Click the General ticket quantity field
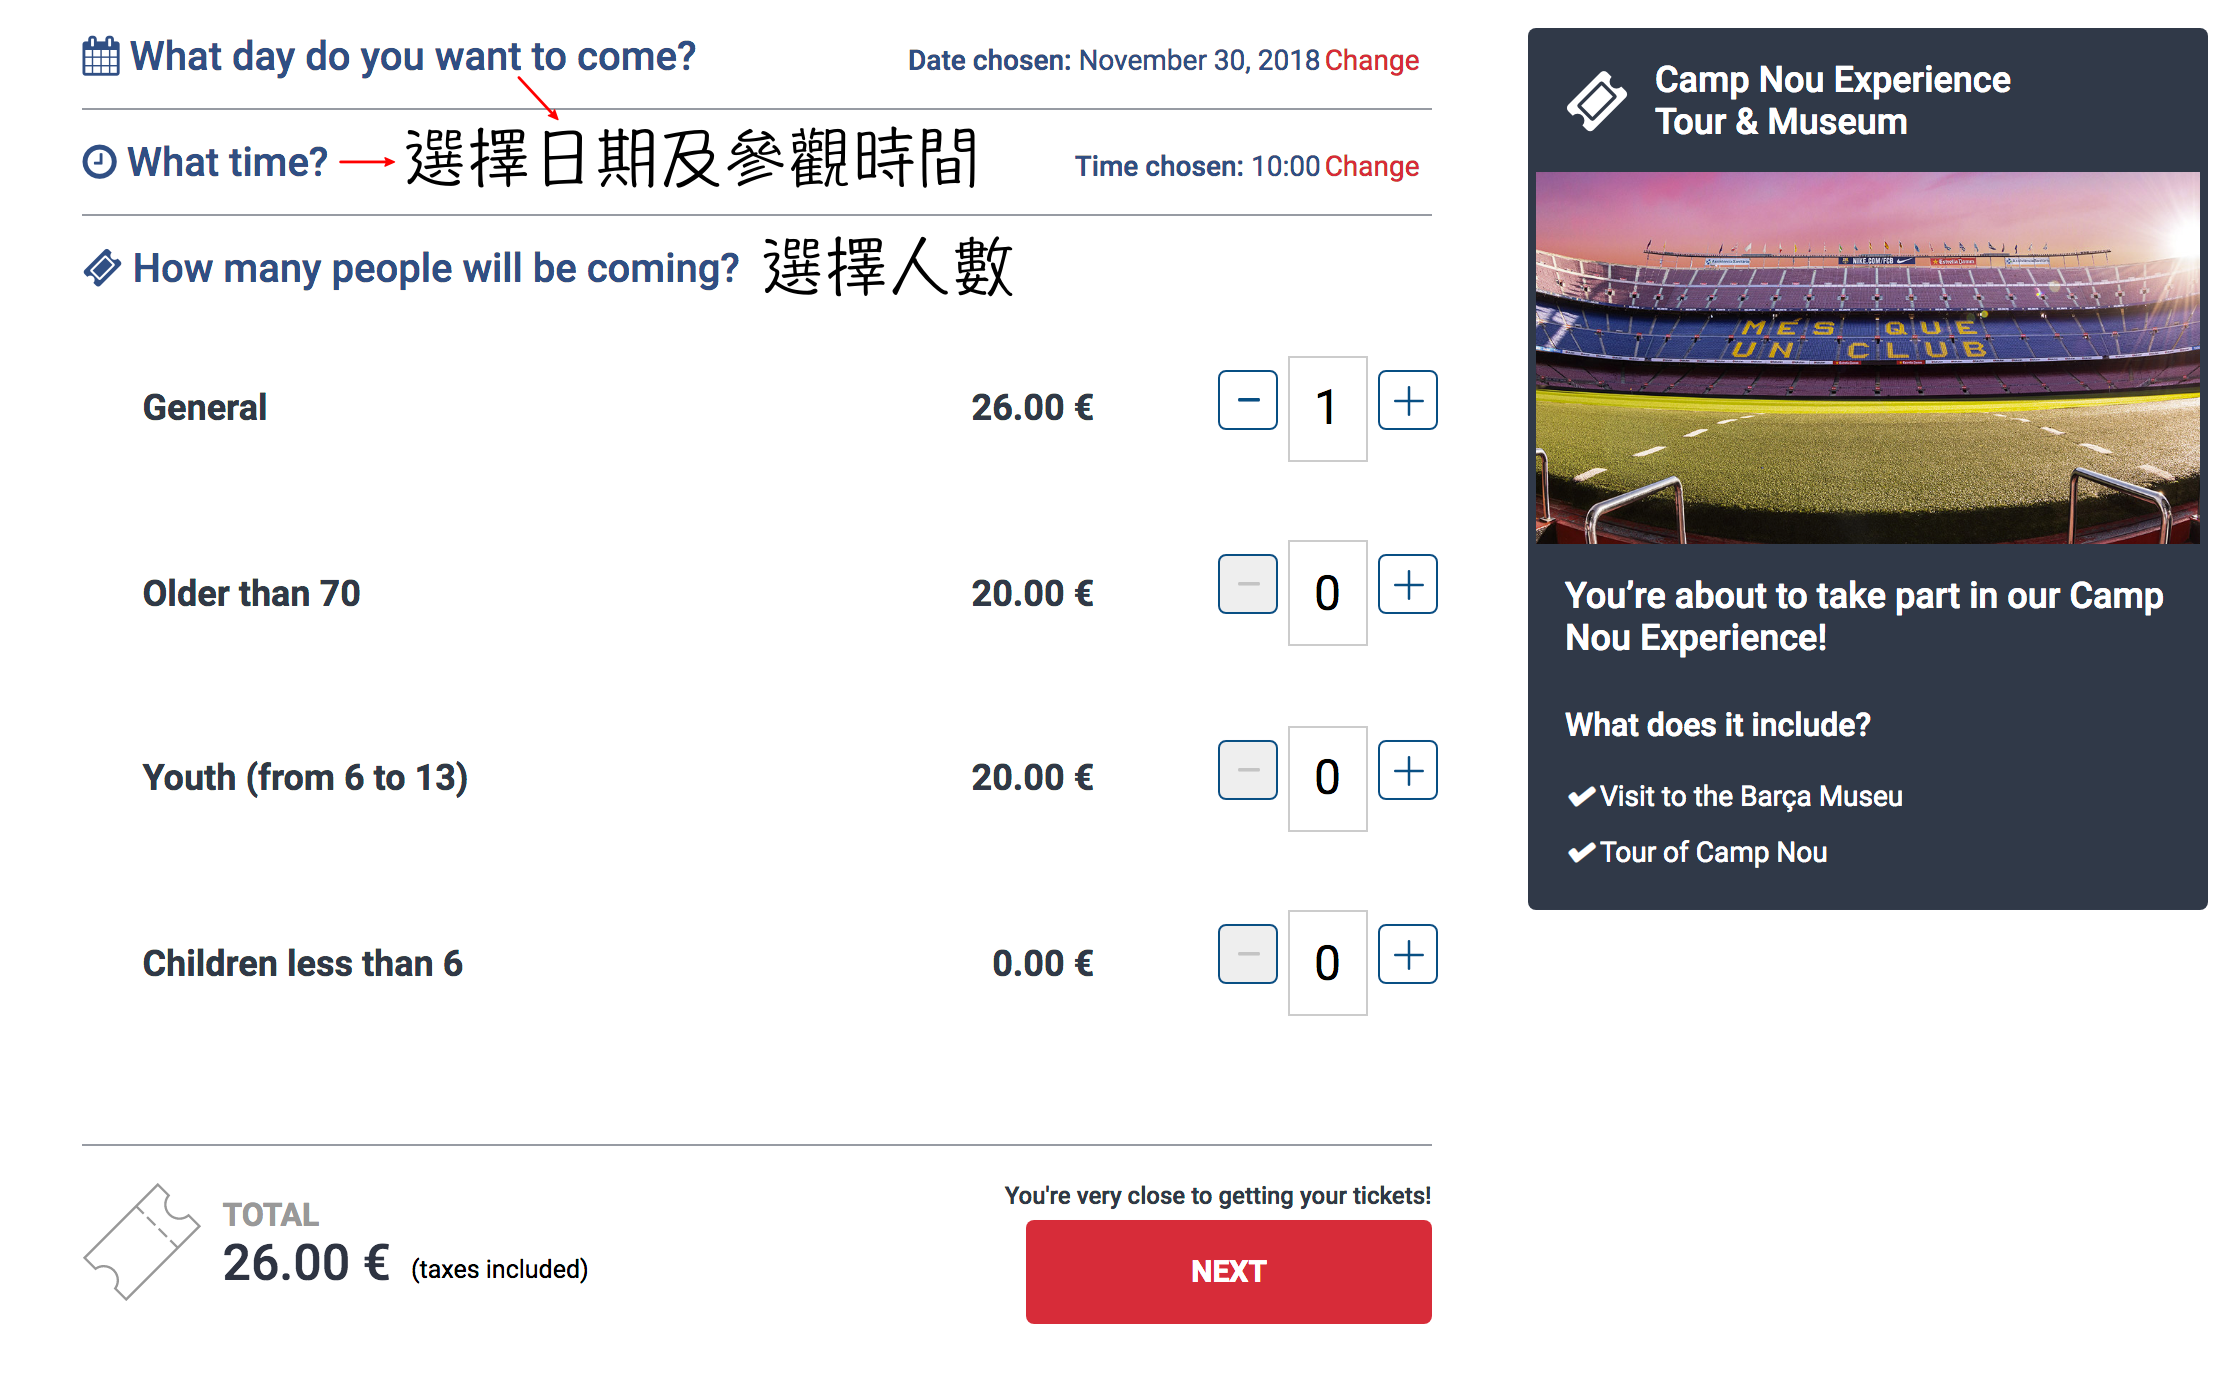The image size is (2238, 1390). click(x=1327, y=408)
